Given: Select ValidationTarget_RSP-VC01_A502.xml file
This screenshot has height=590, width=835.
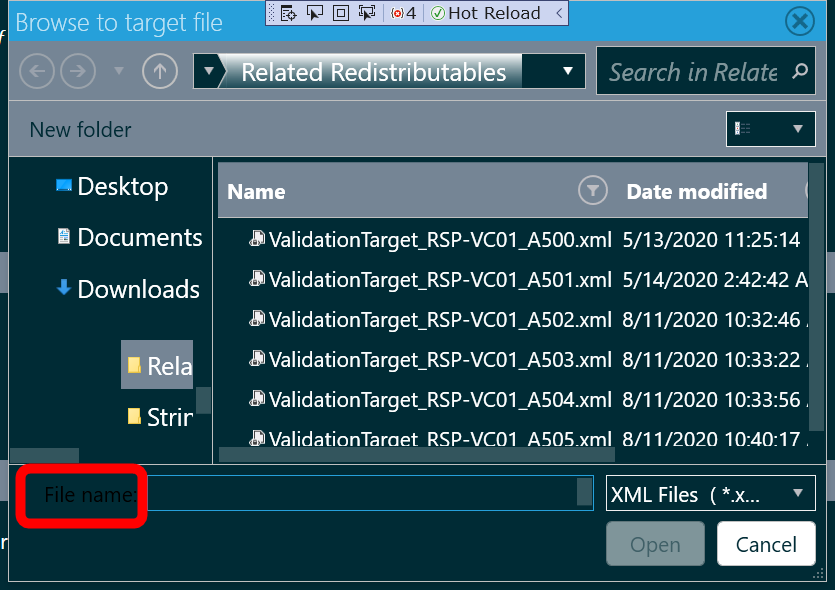Looking at the screenshot, I should click(x=430, y=320).
